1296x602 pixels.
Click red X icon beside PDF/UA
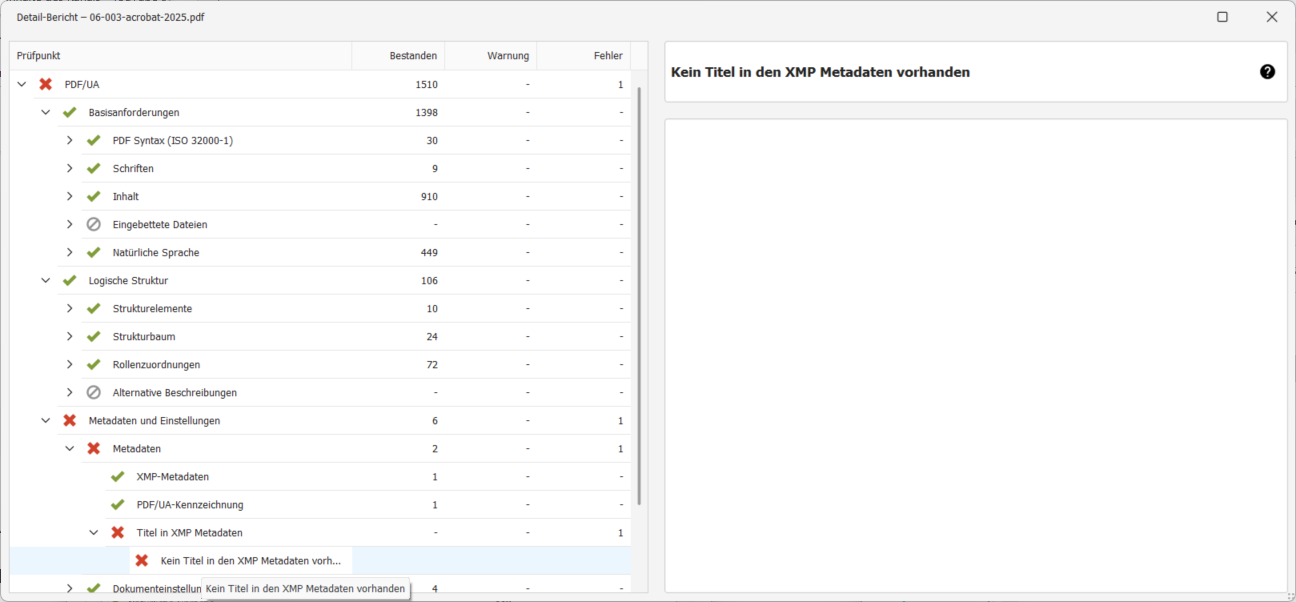click(45, 85)
